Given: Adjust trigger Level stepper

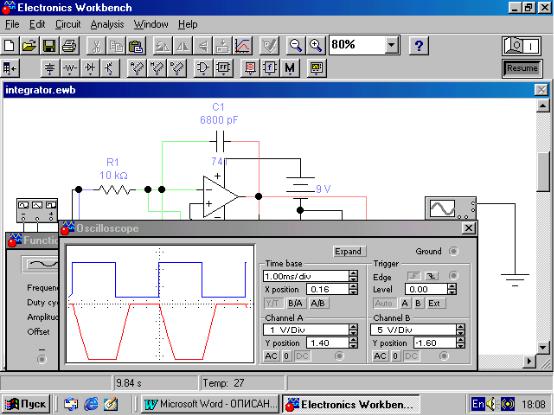Looking at the screenshot, I should (x=452, y=289).
